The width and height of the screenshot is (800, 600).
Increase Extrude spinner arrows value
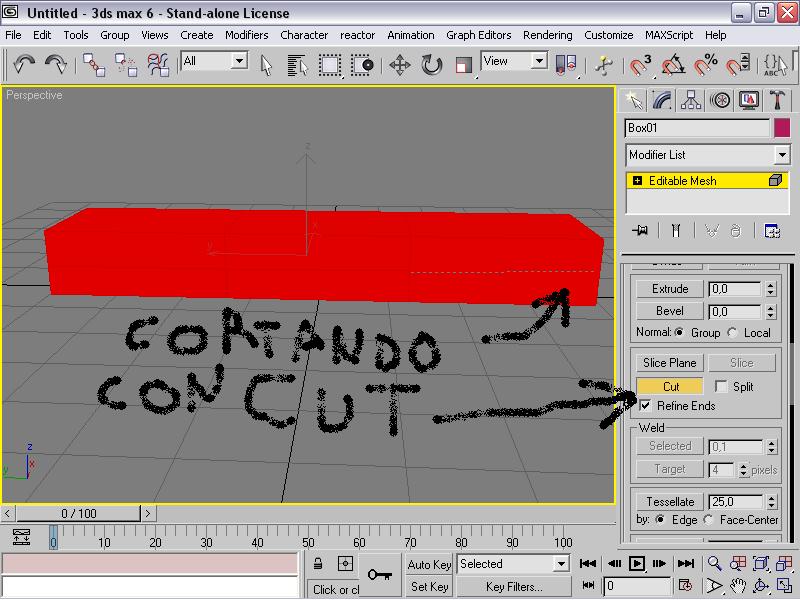[771, 285]
